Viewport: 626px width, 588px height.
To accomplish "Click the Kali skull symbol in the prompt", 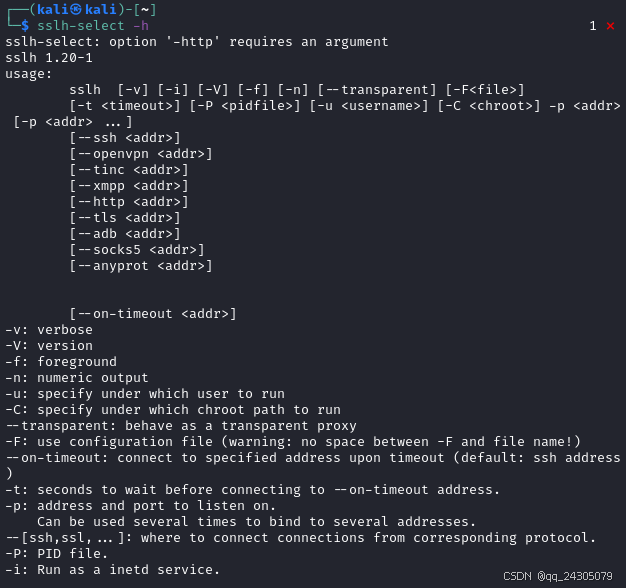I will click(x=76, y=9).
